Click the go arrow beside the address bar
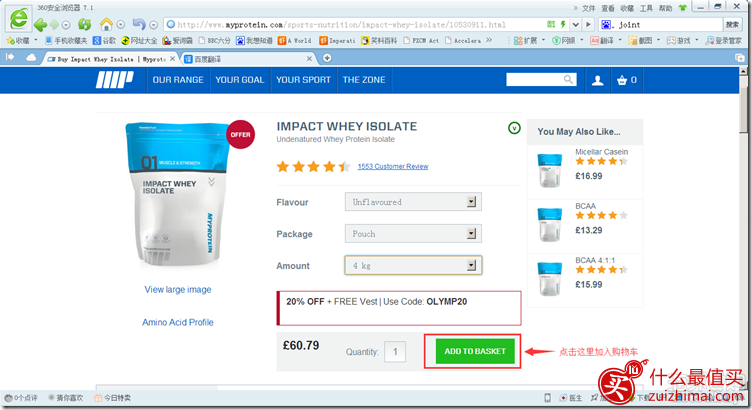The height and width of the screenshot is (410, 752). 588,24
